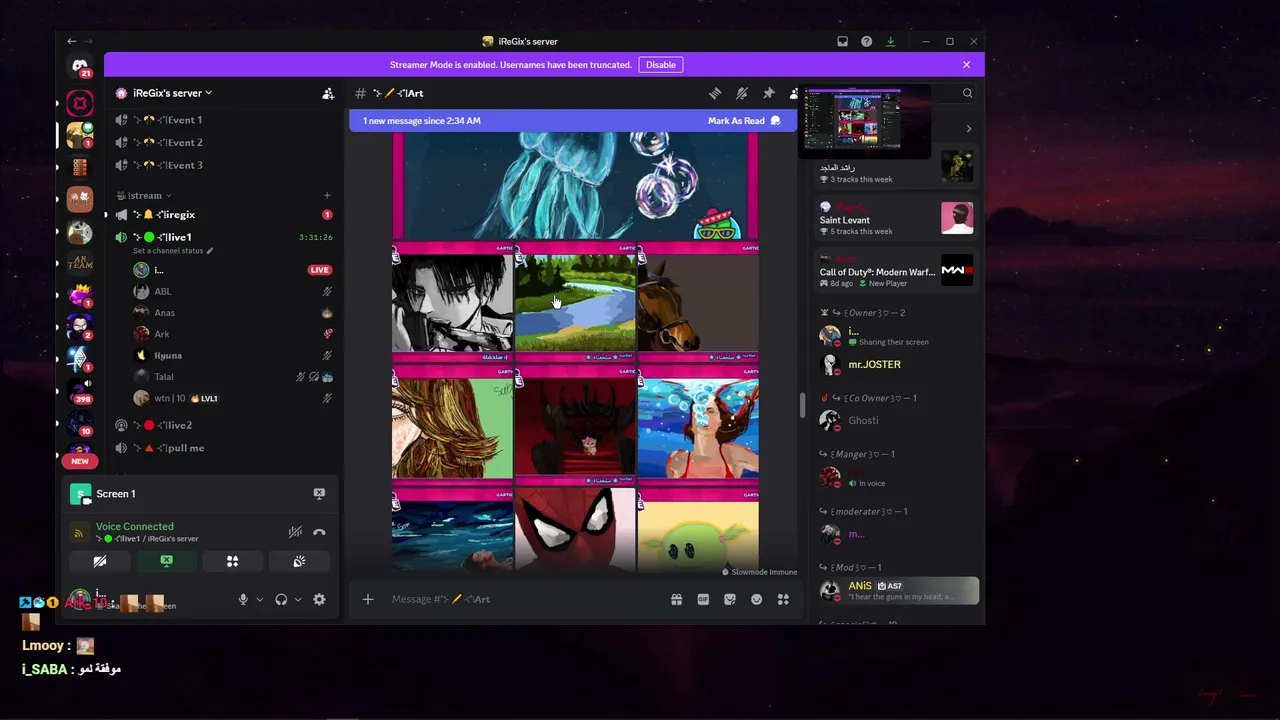Open the Event 2 voice channel

tap(225, 143)
